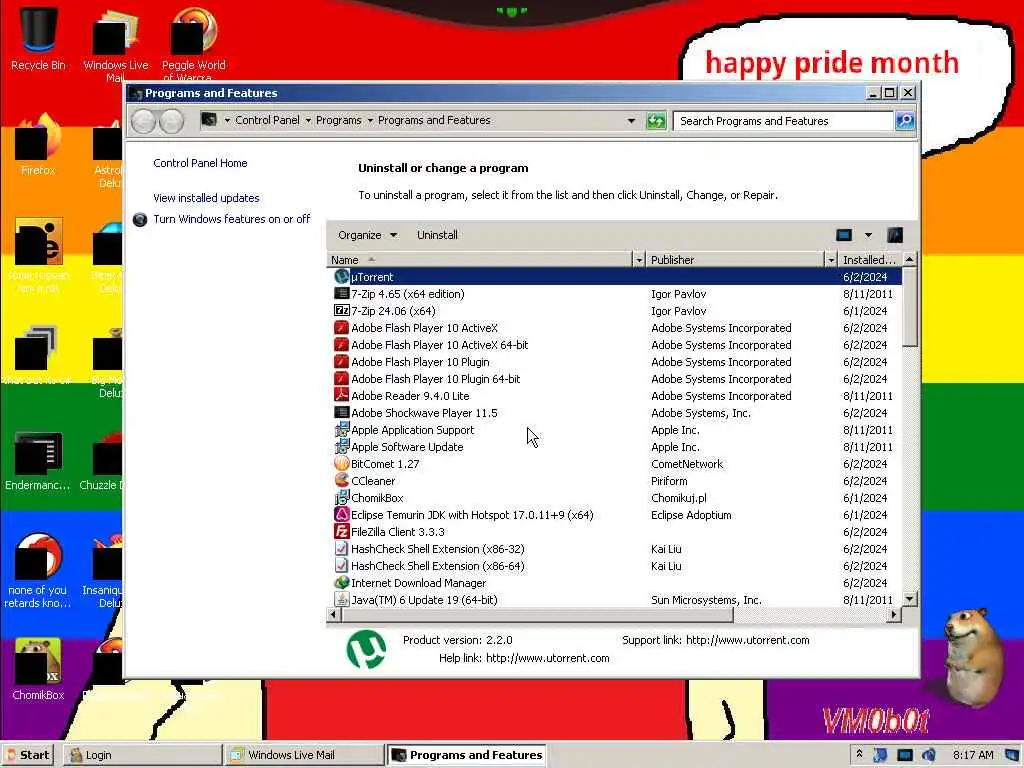Click the large µTorrent logo in details pane
The width and height of the screenshot is (1024, 768).
(366, 649)
